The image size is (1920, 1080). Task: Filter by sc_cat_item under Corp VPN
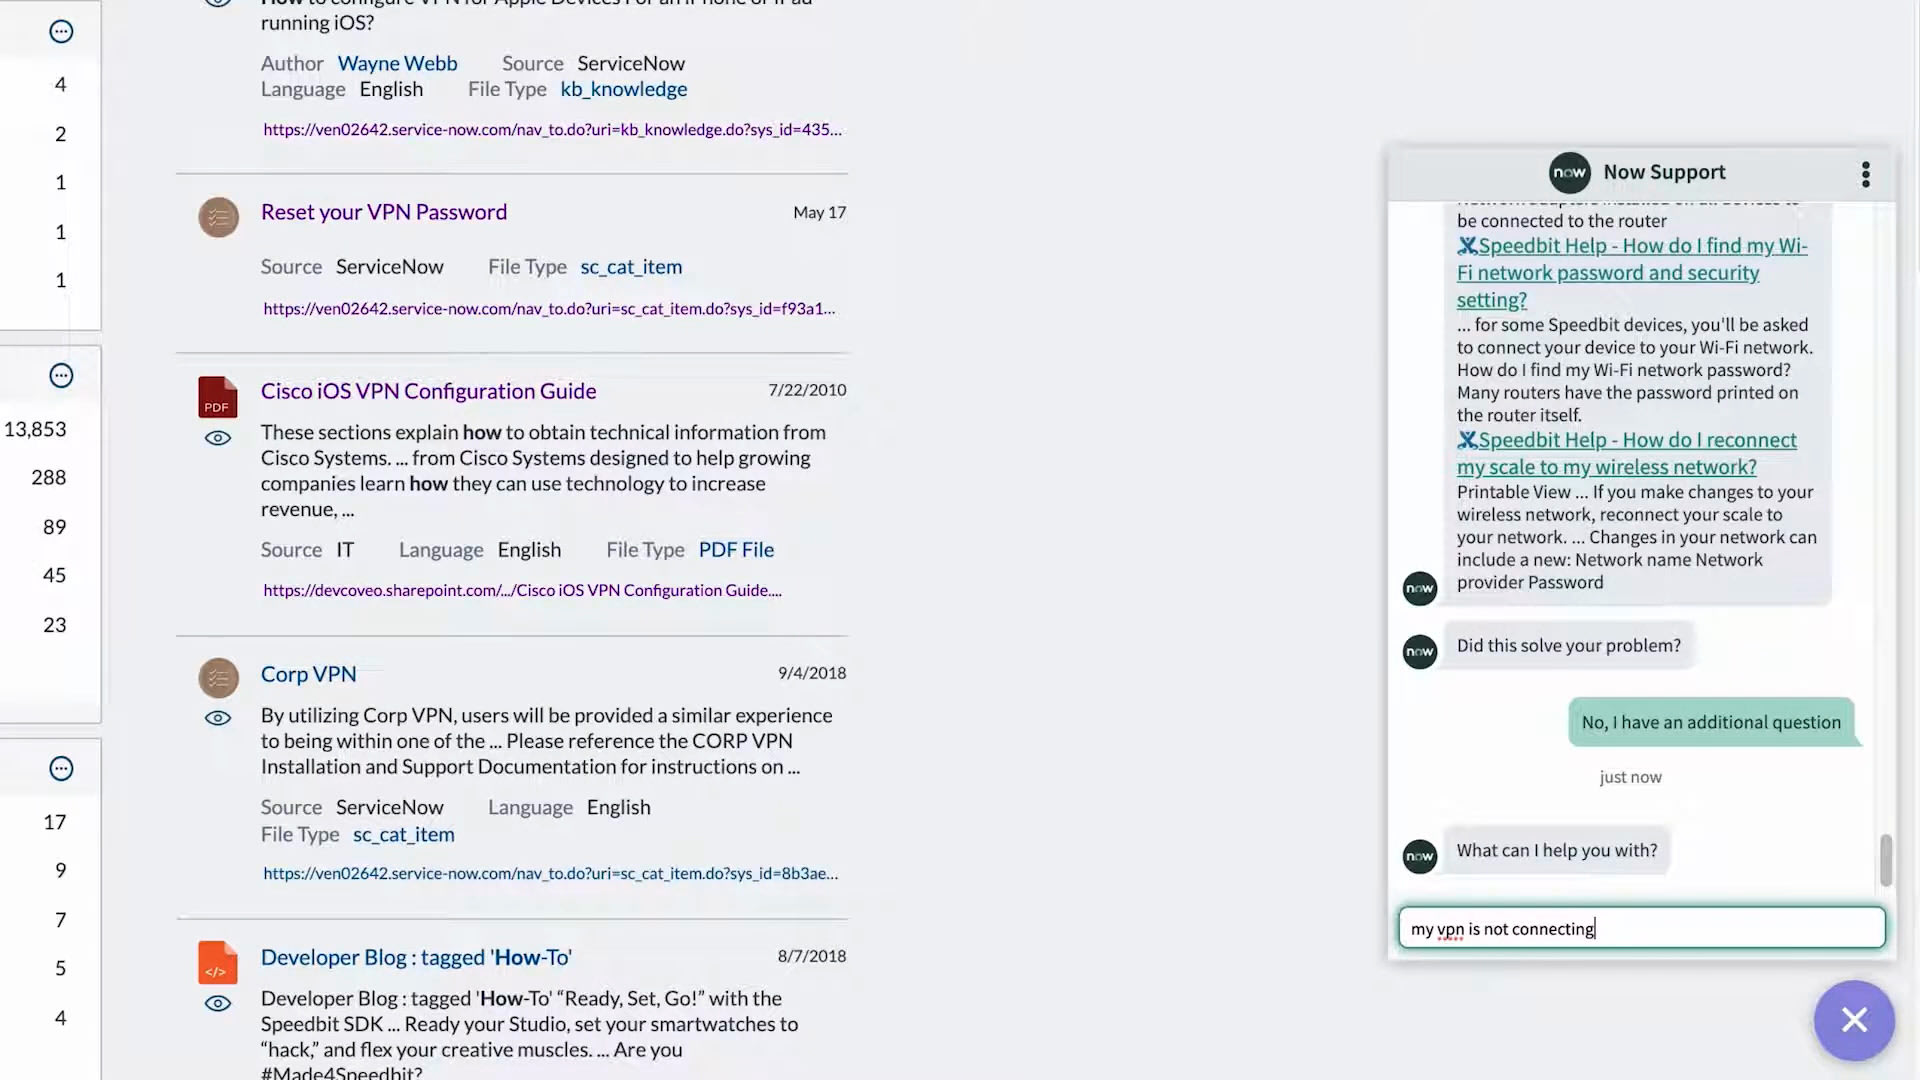click(x=403, y=834)
